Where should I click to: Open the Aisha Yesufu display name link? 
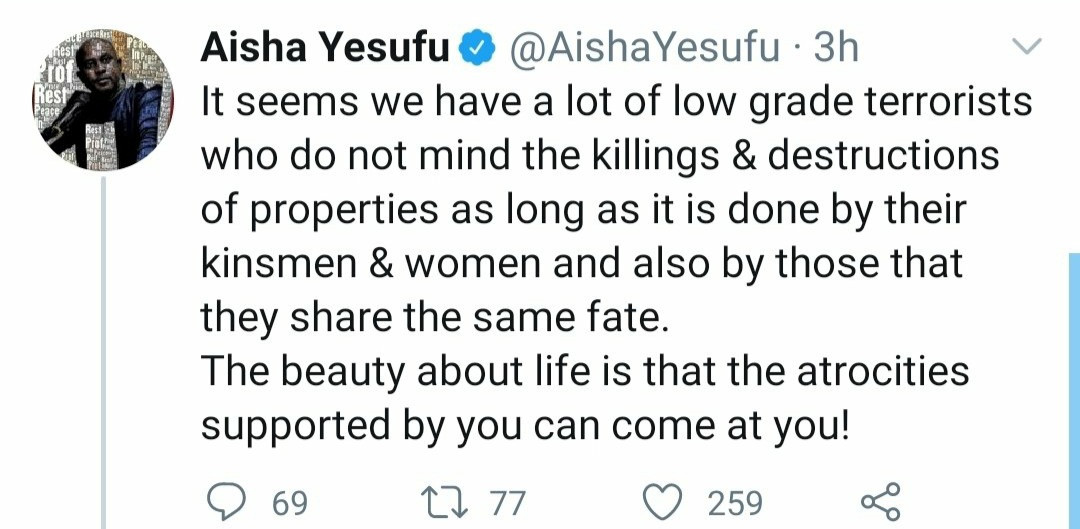pyautogui.click(x=326, y=48)
